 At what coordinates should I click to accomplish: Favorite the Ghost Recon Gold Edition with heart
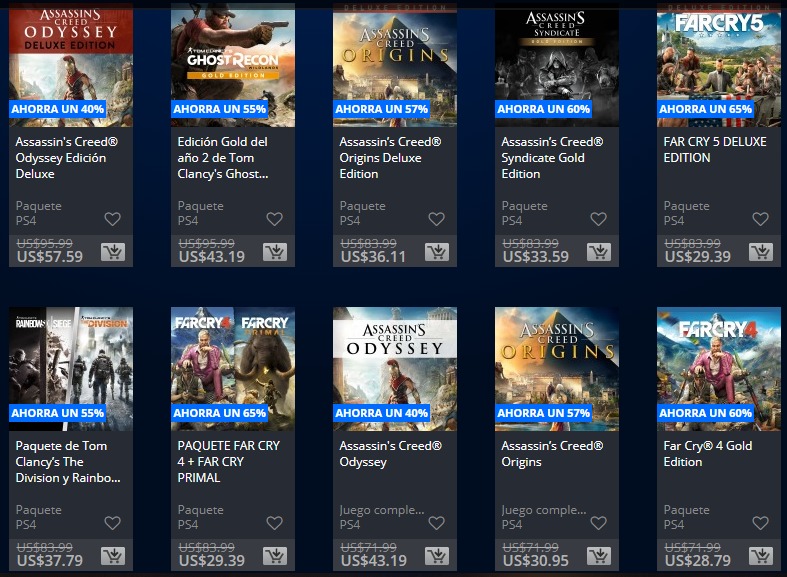(275, 219)
